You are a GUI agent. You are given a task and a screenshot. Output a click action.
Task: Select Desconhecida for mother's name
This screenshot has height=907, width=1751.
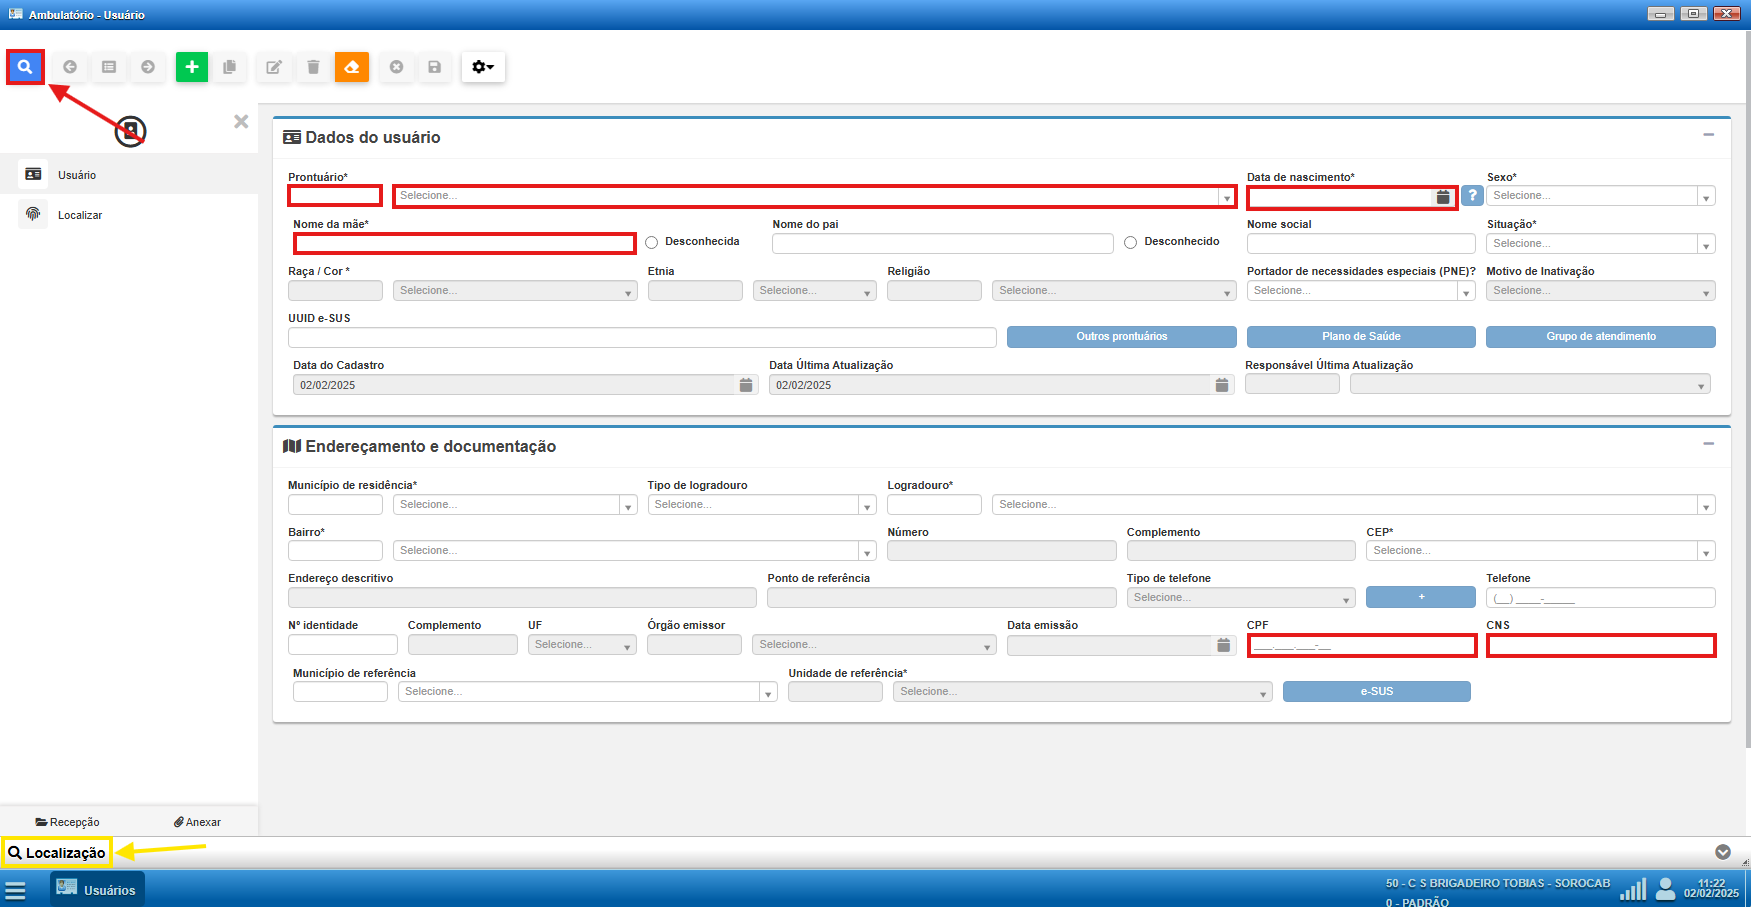pyautogui.click(x=652, y=242)
